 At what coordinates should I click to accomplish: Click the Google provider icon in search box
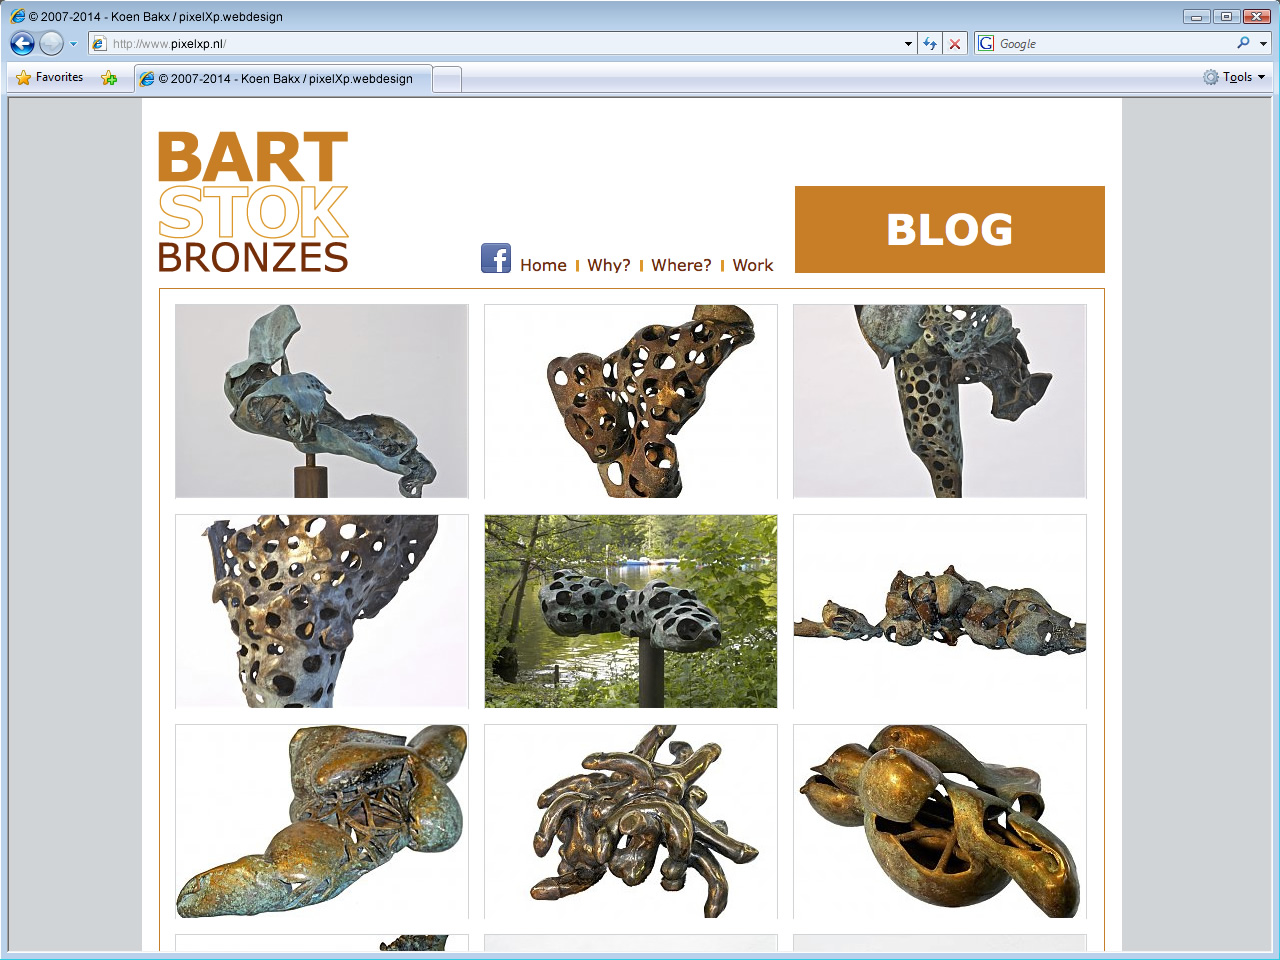tap(986, 43)
